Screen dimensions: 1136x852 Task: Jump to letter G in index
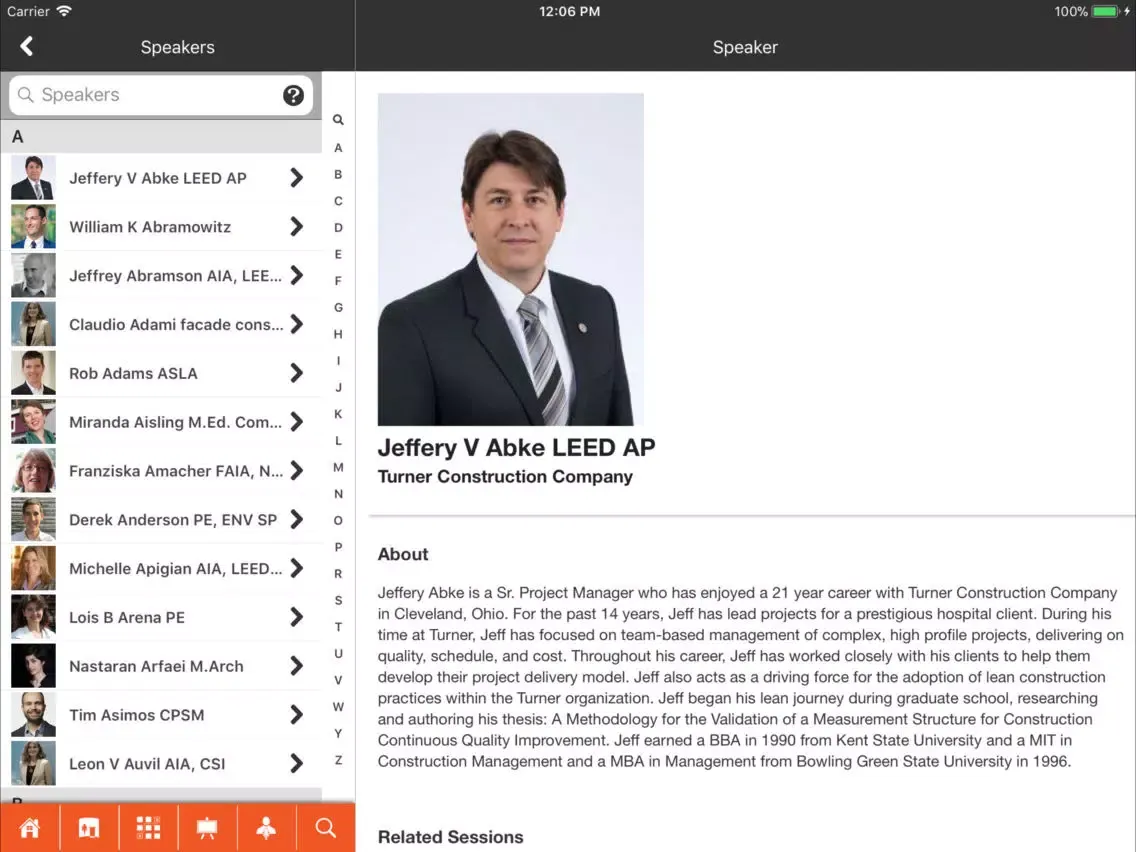[338, 307]
